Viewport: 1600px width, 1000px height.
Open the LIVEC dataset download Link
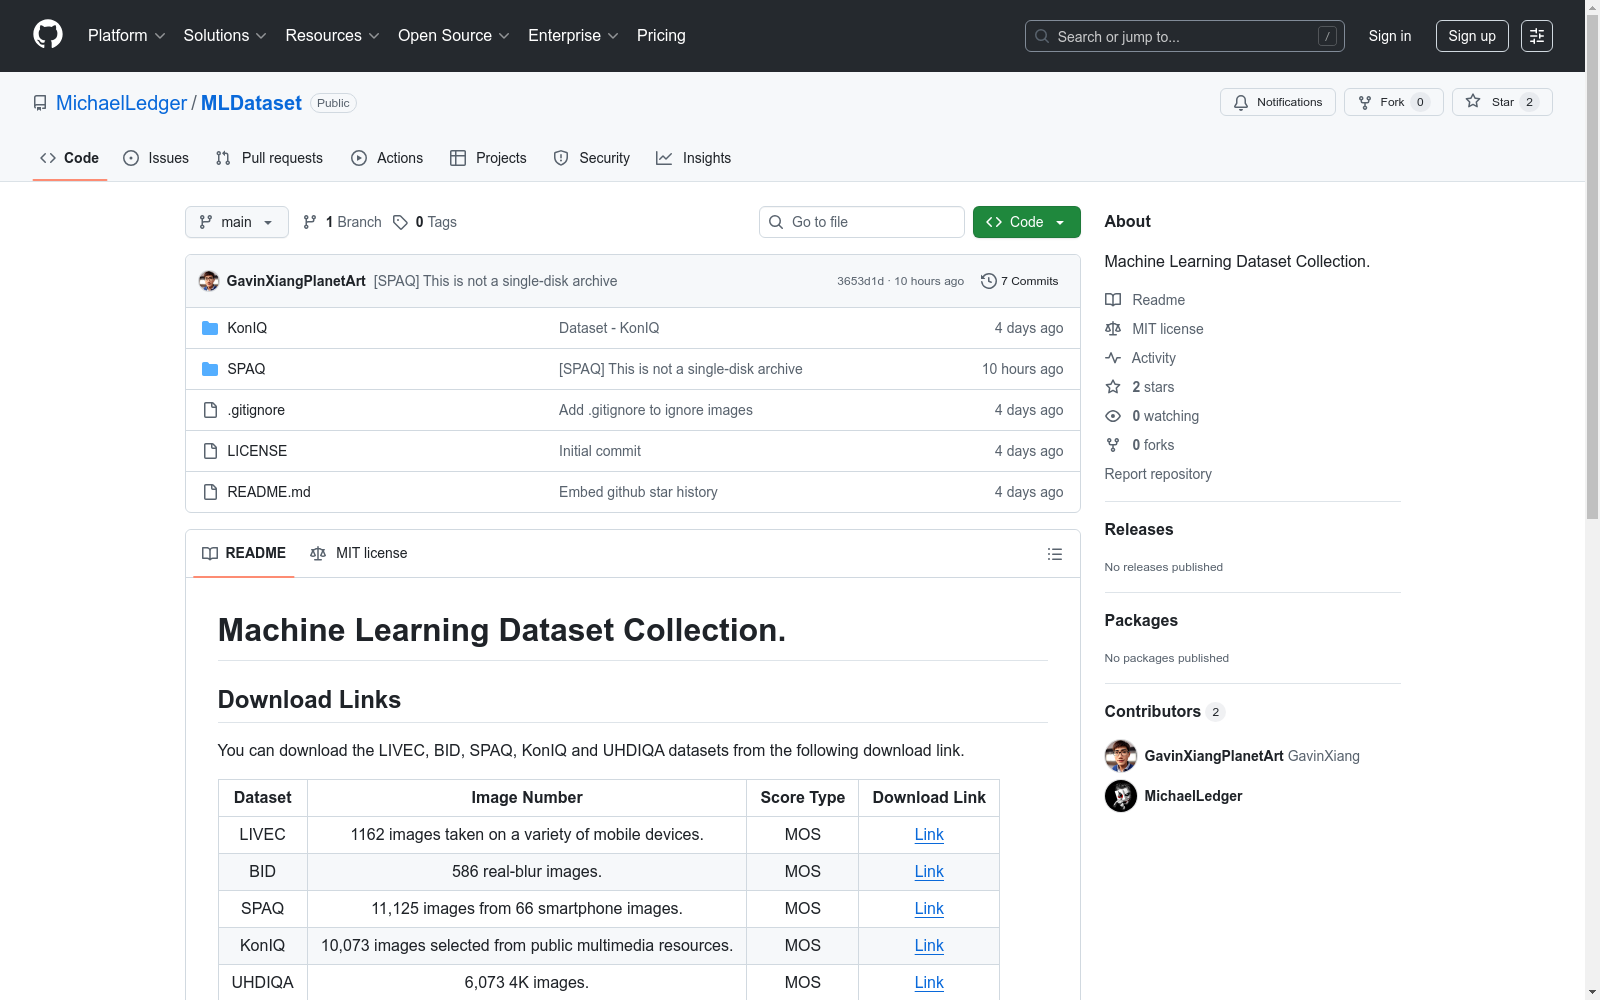coord(929,835)
